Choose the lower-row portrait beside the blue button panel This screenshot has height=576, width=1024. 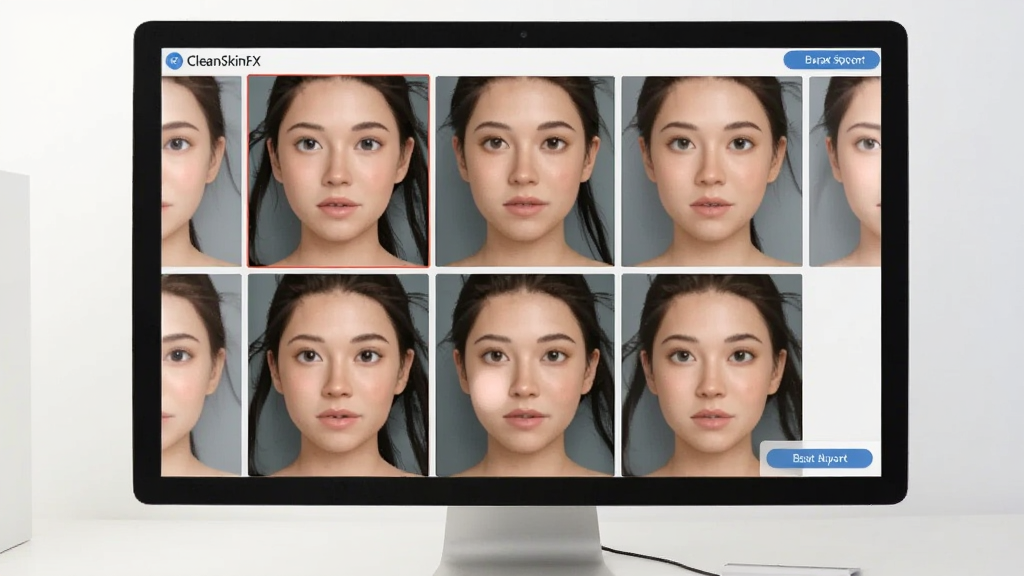pyautogui.click(x=712, y=375)
